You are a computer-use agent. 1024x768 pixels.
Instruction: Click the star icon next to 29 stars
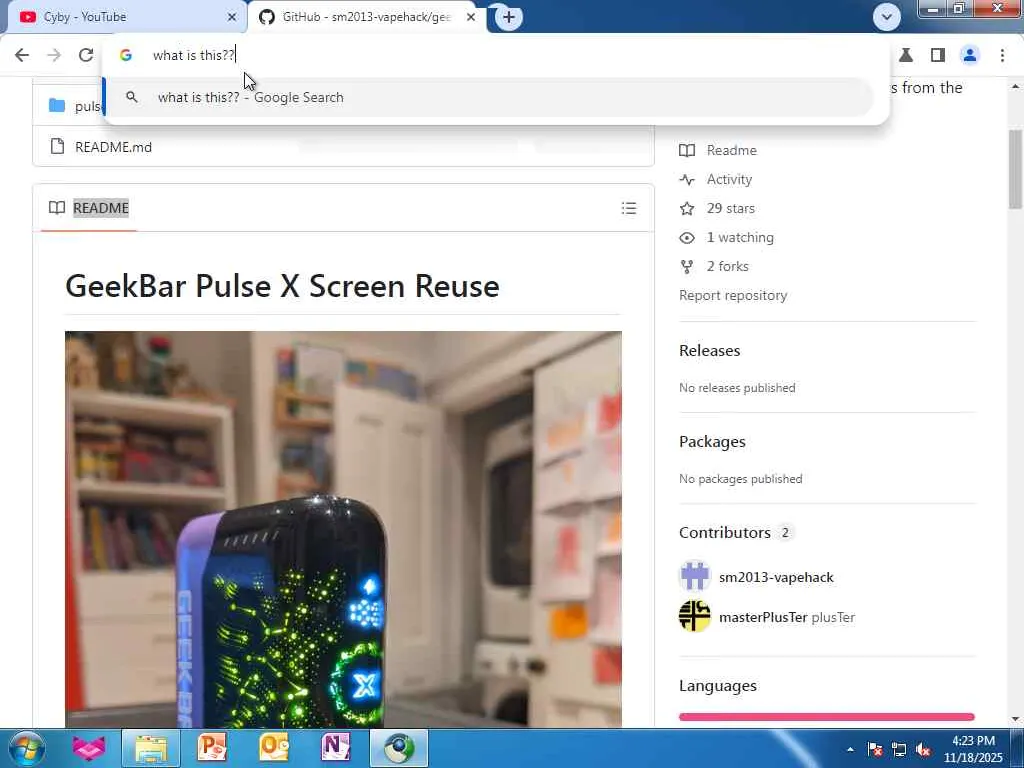tap(687, 208)
